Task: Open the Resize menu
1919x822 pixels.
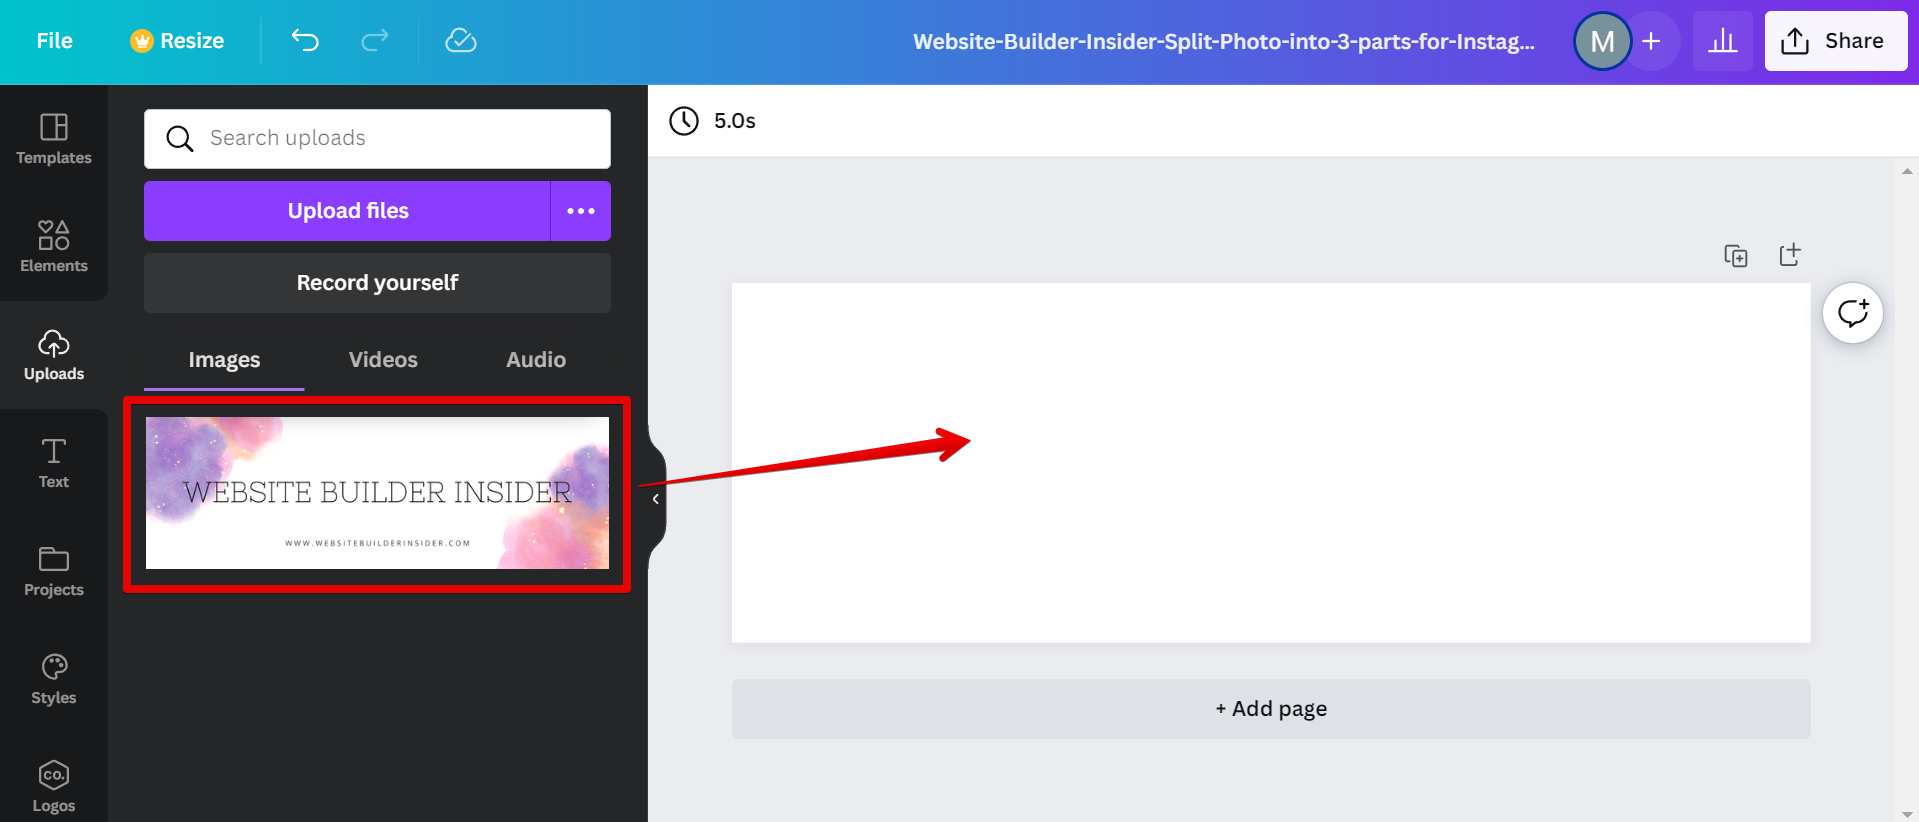Action: [177, 41]
